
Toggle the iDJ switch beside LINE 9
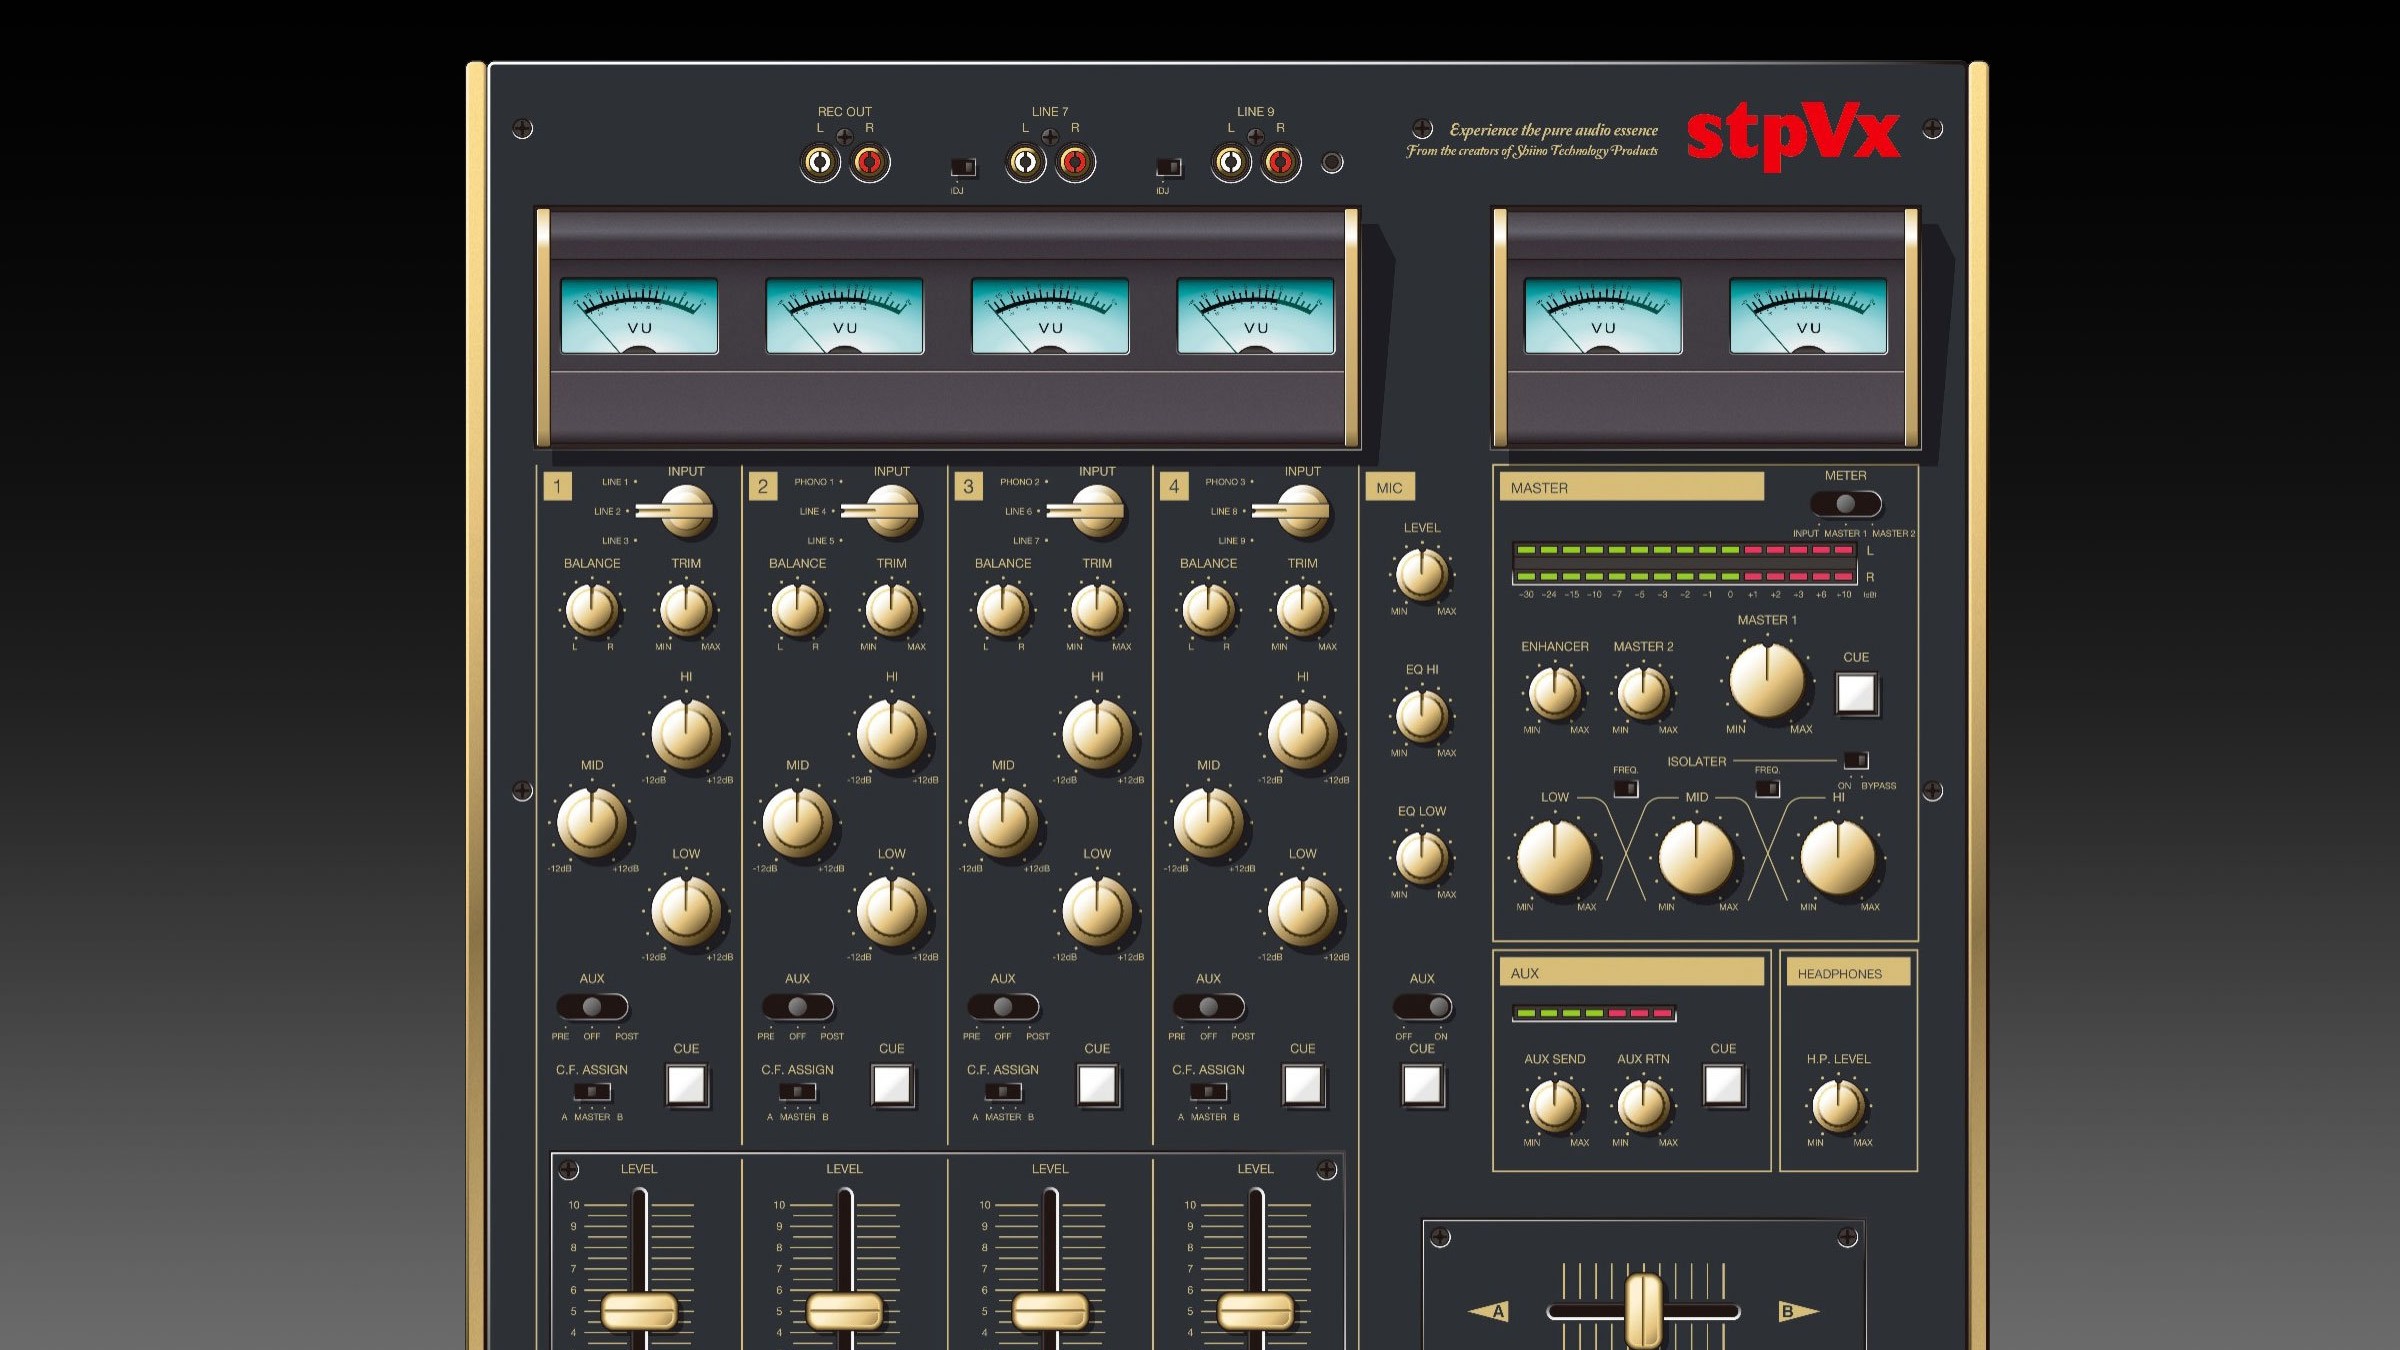1168,167
